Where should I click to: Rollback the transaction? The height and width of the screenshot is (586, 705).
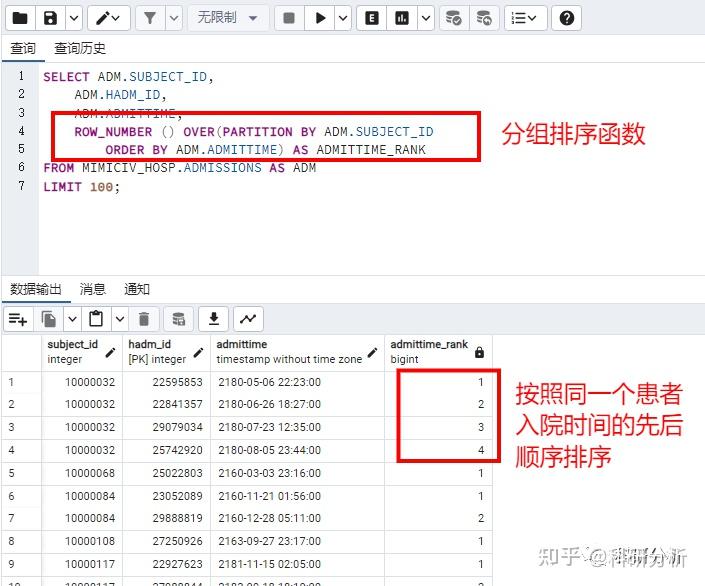pyautogui.click(x=484, y=18)
